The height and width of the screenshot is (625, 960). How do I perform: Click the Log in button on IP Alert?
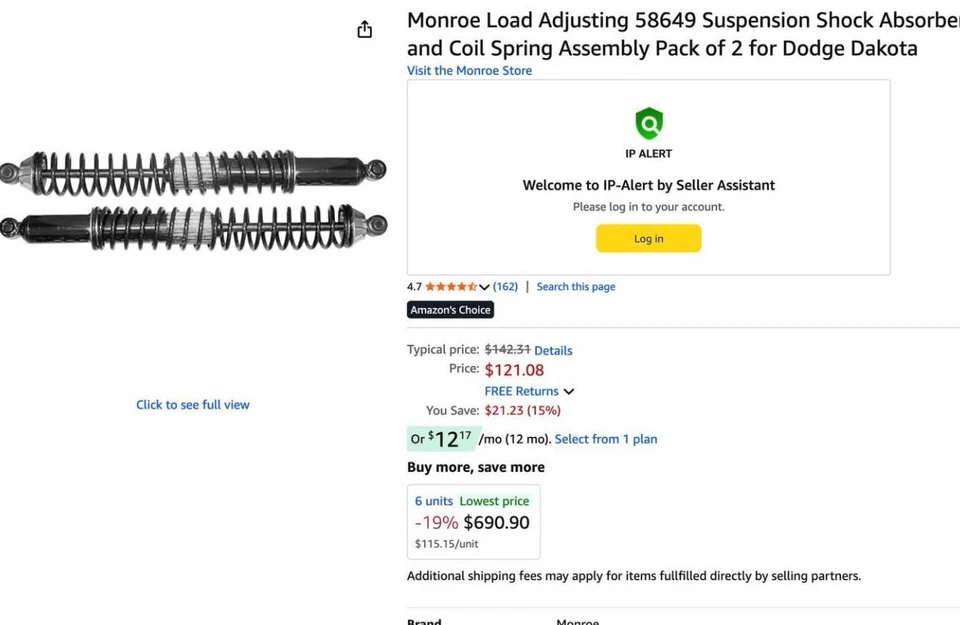click(648, 238)
